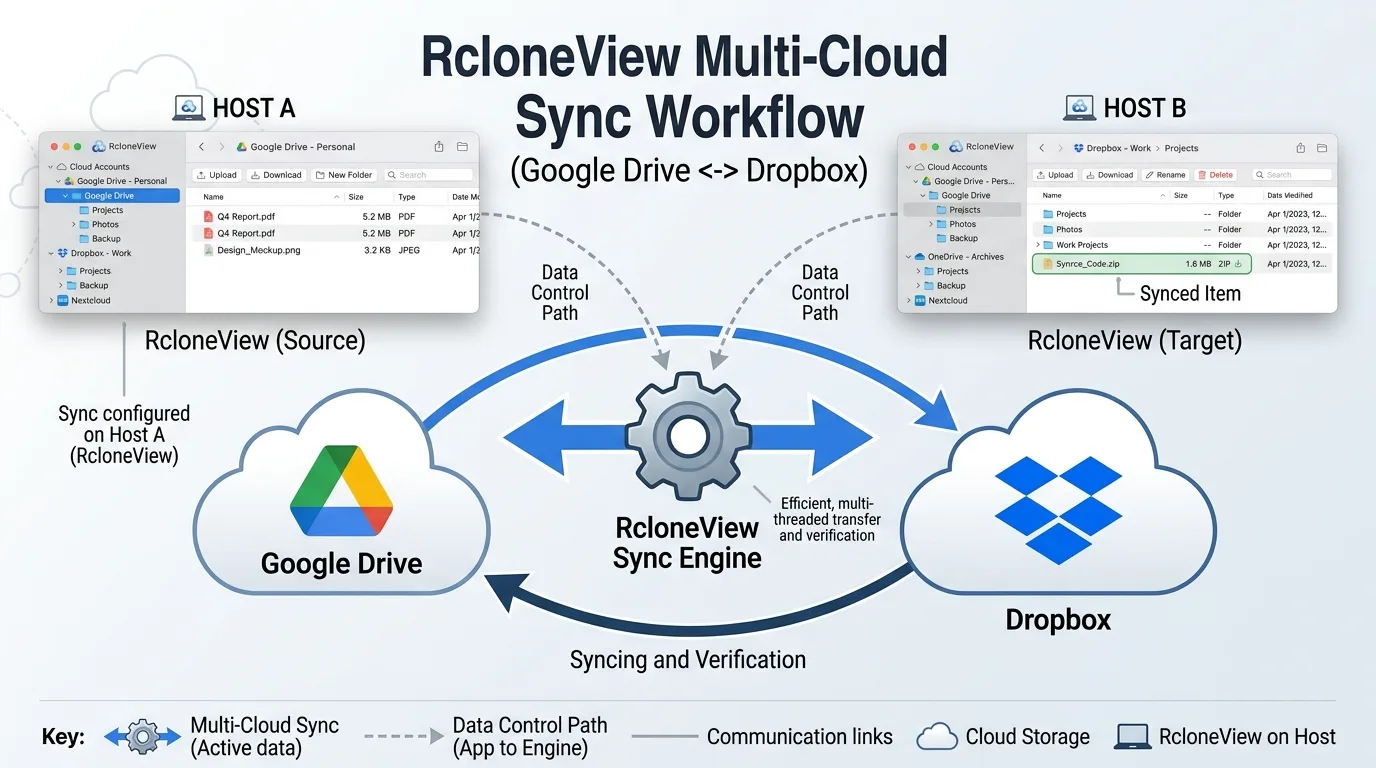Focus the Search field in Host B
The width and height of the screenshot is (1376, 768).
[x=1292, y=175]
